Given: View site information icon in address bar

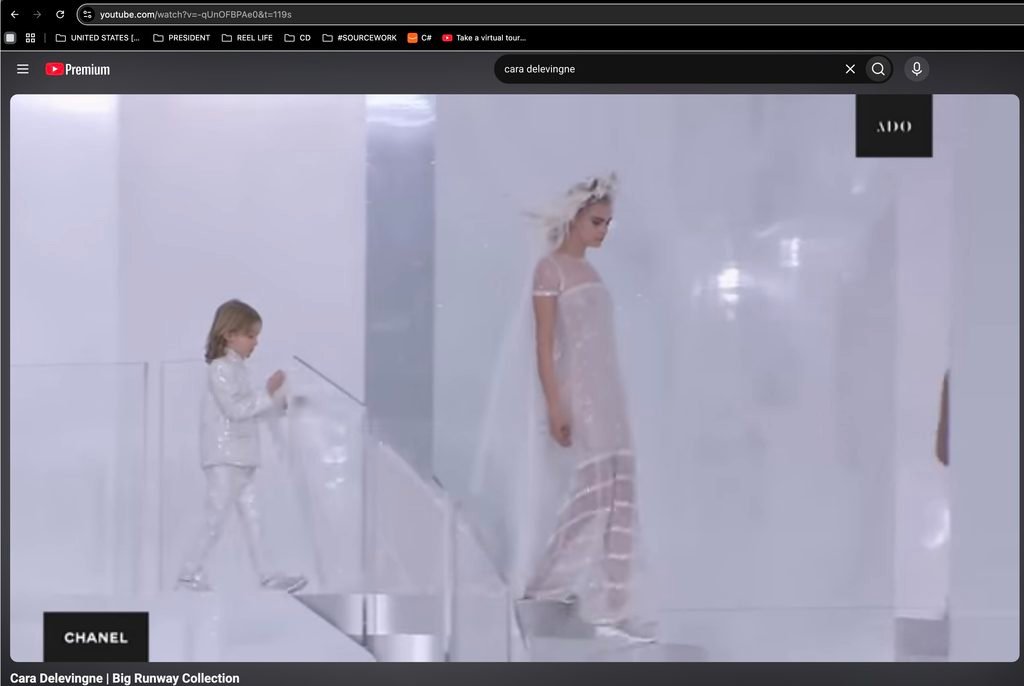Looking at the screenshot, I should (88, 14).
